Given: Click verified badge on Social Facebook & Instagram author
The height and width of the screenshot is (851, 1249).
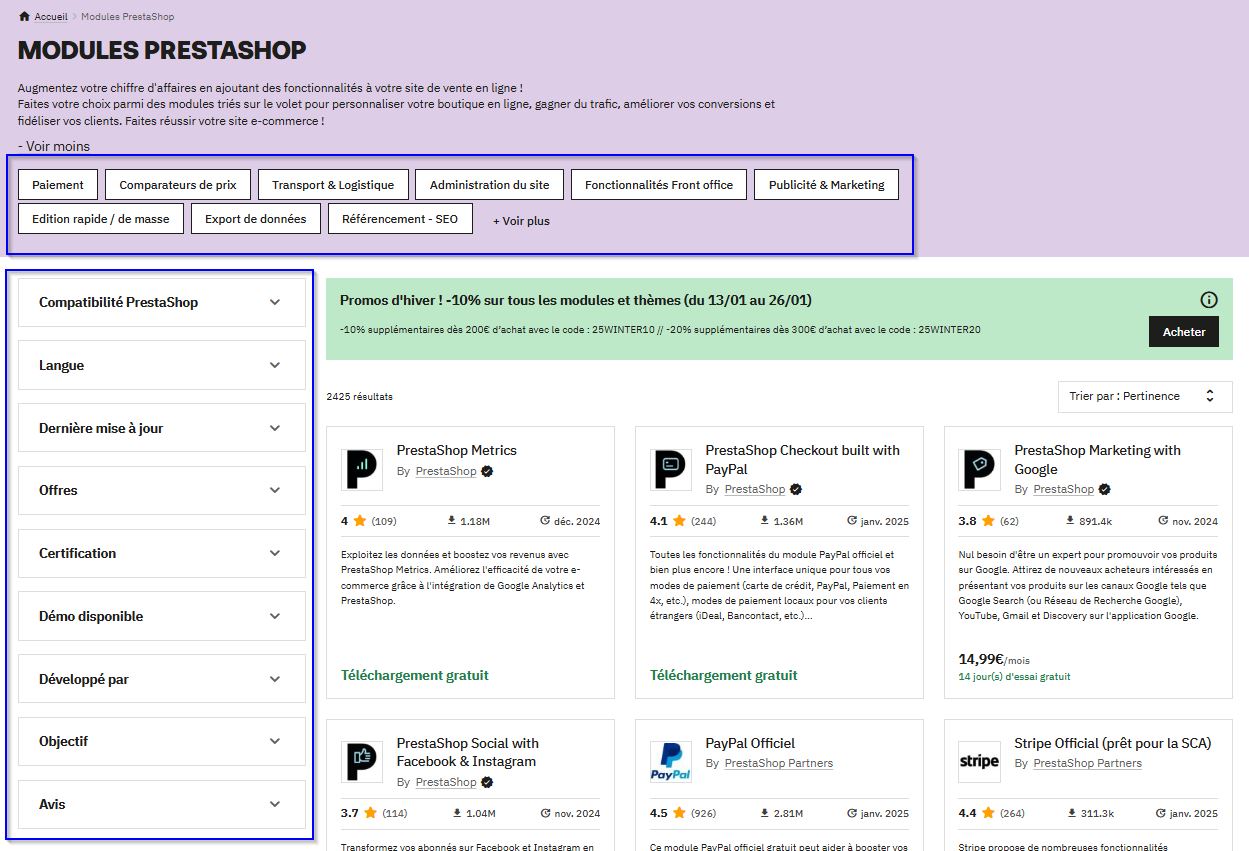Looking at the screenshot, I should point(487,782).
